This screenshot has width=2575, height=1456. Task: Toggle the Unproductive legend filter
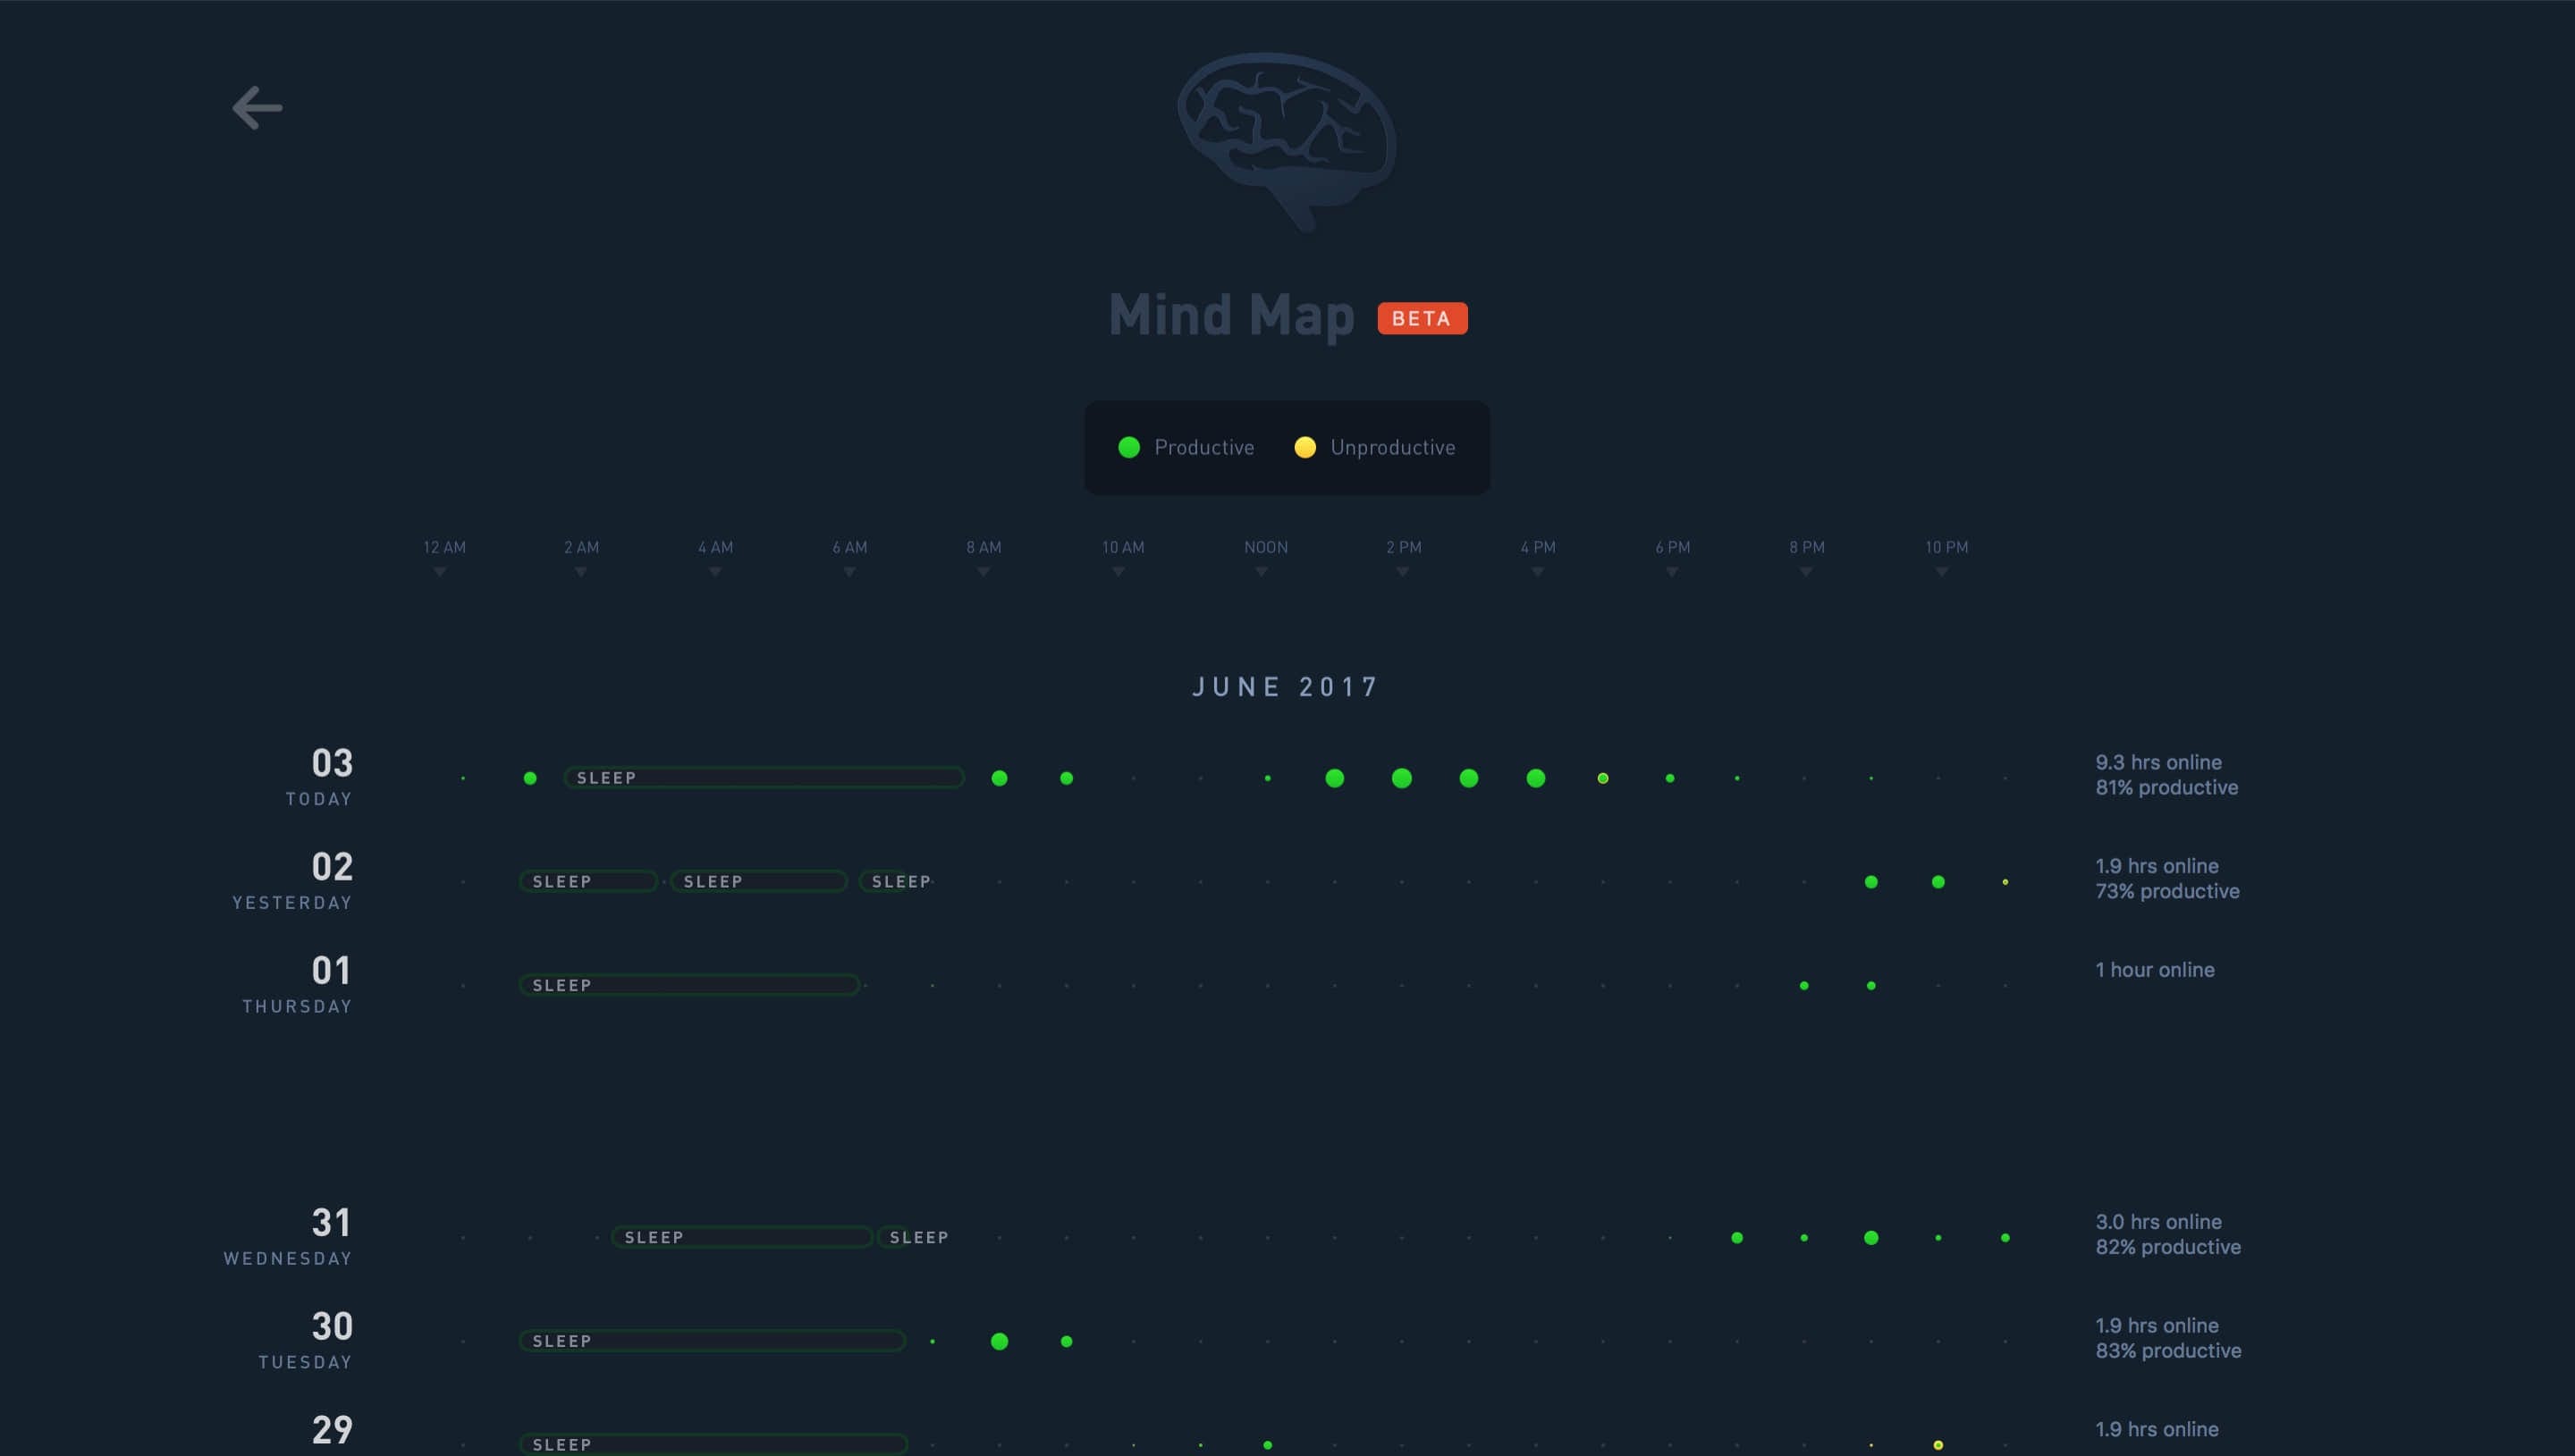click(1391, 447)
